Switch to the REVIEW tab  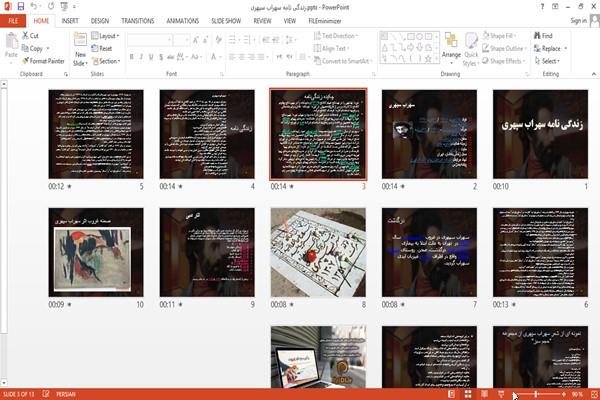(262, 21)
